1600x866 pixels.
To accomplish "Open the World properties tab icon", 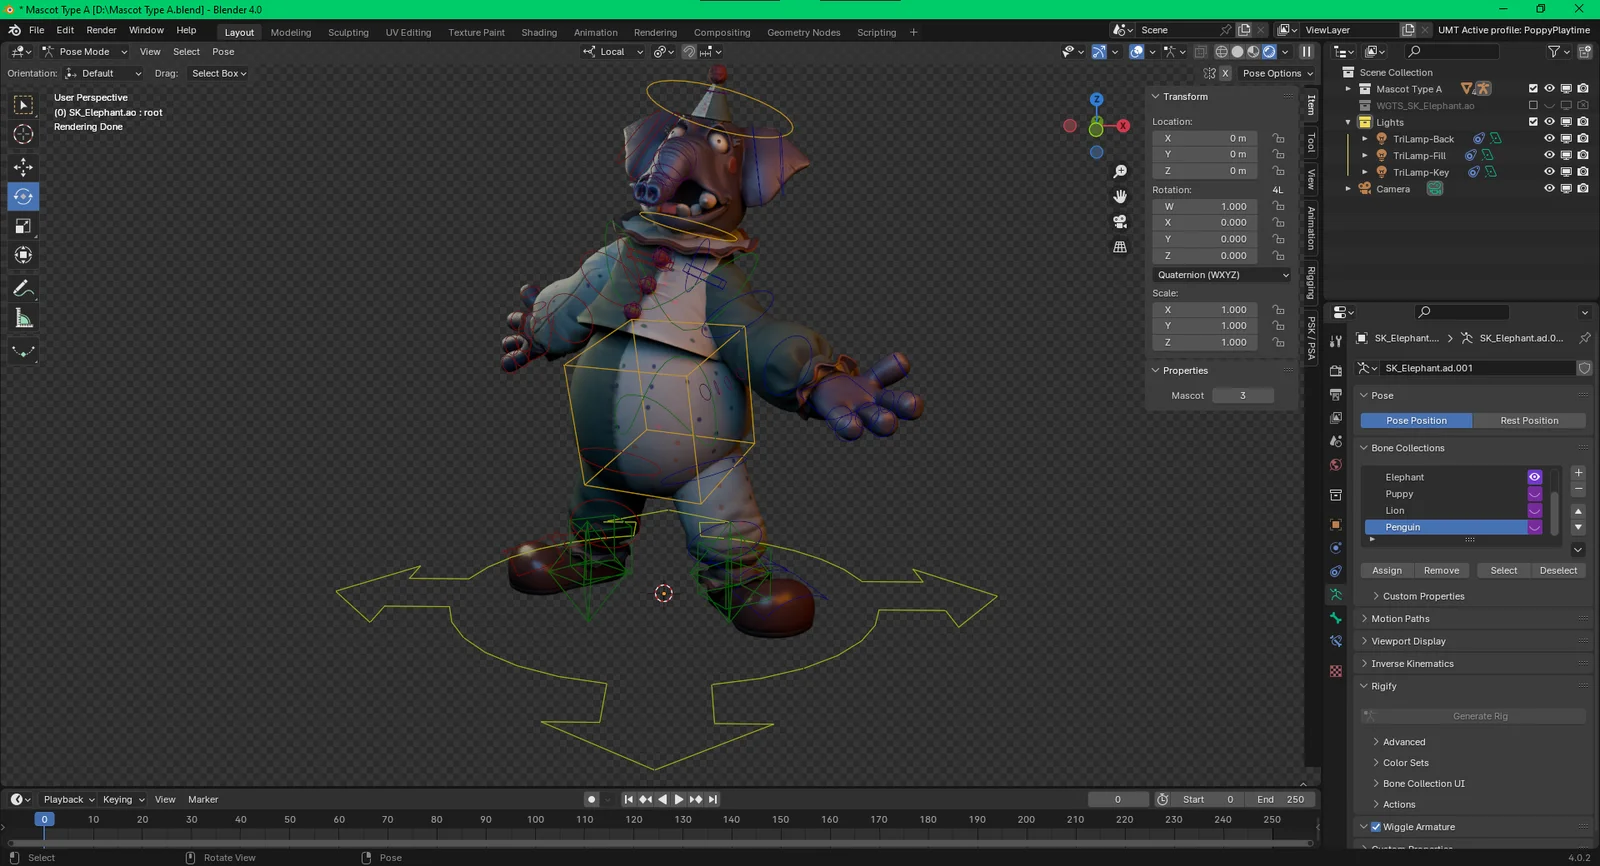I will click(x=1336, y=465).
